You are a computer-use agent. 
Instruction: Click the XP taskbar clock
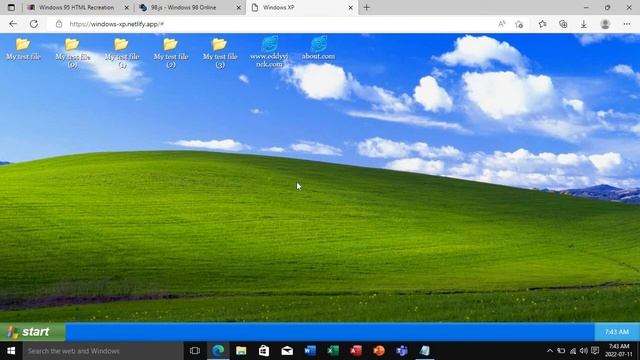coord(617,332)
